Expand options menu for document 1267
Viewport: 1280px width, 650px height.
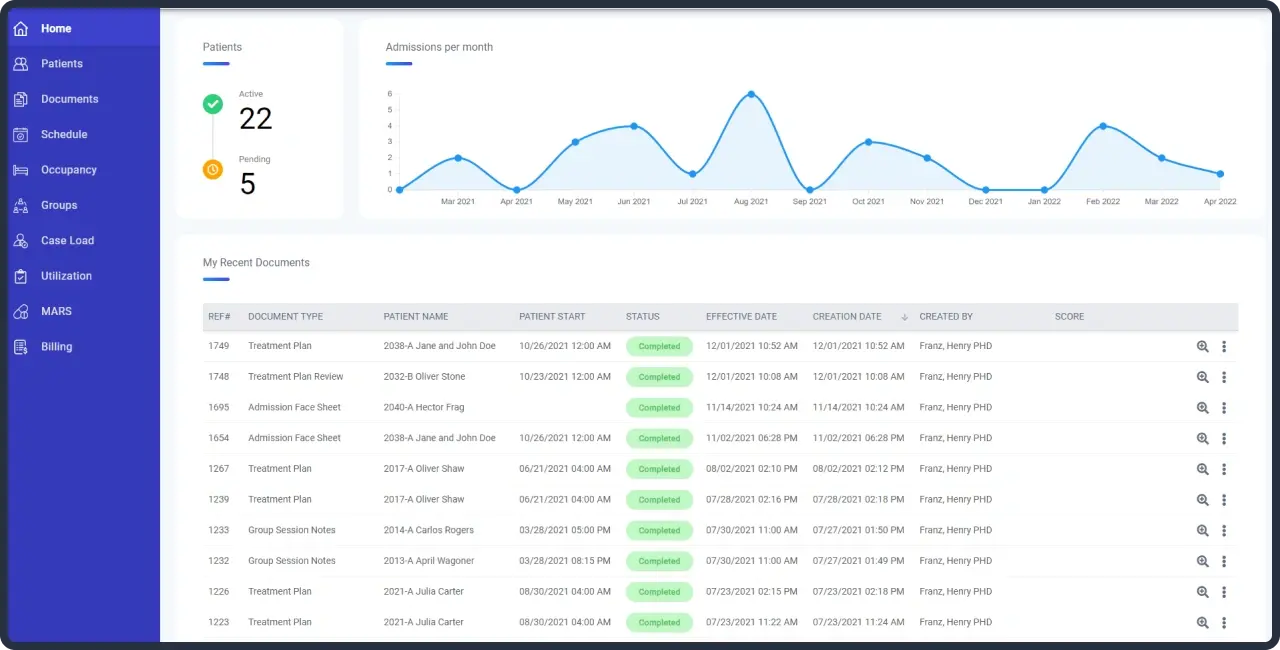click(x=1224, y=469)
